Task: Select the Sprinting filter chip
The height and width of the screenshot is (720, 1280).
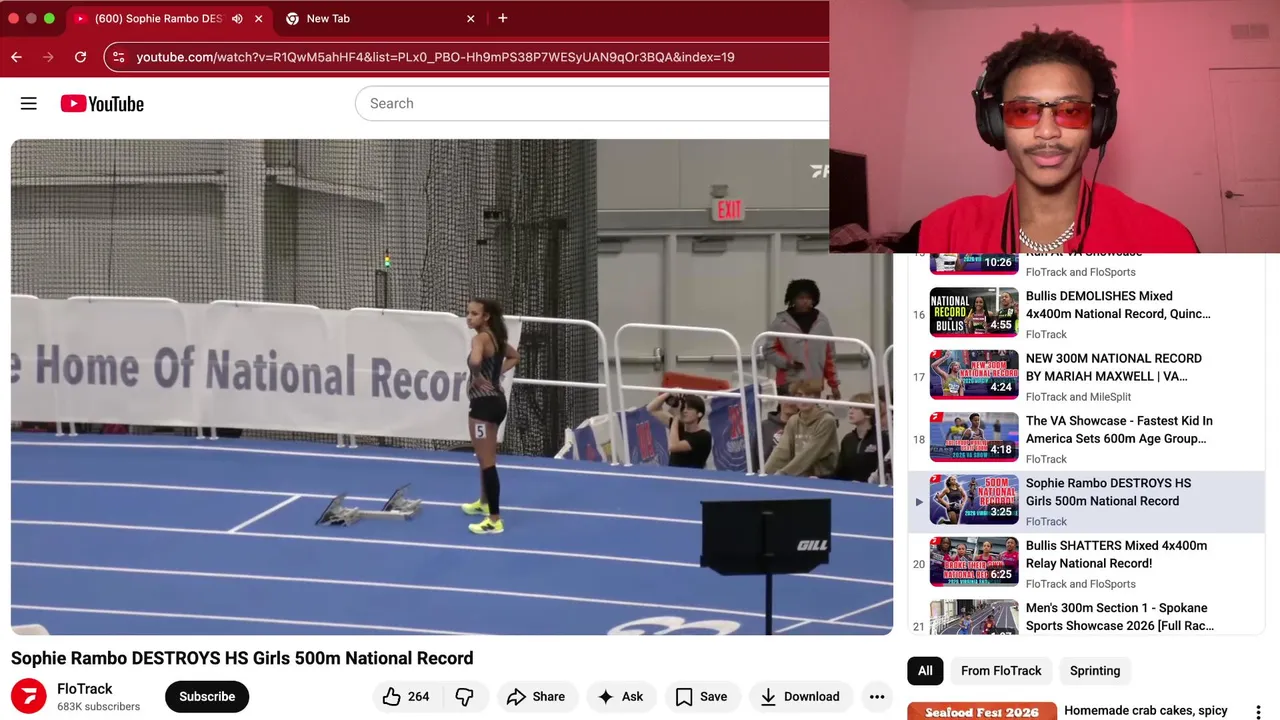Action: (x=1095, y=671)
